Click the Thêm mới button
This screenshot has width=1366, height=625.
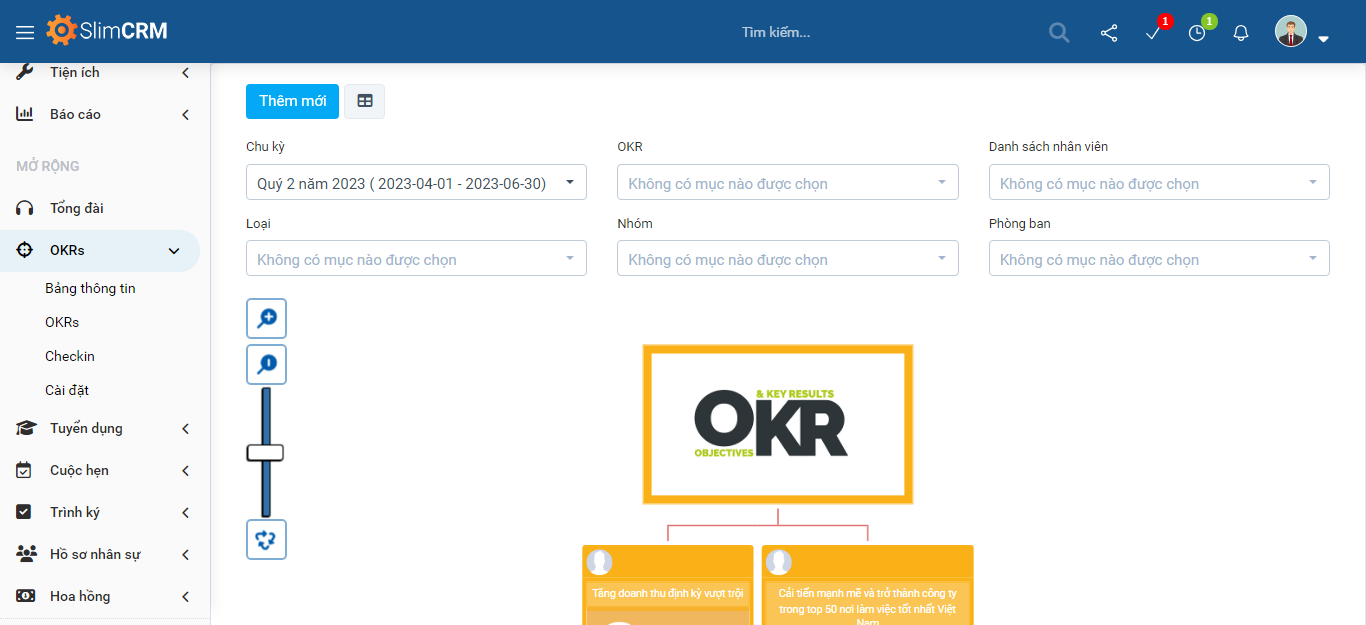click(292, 101)
